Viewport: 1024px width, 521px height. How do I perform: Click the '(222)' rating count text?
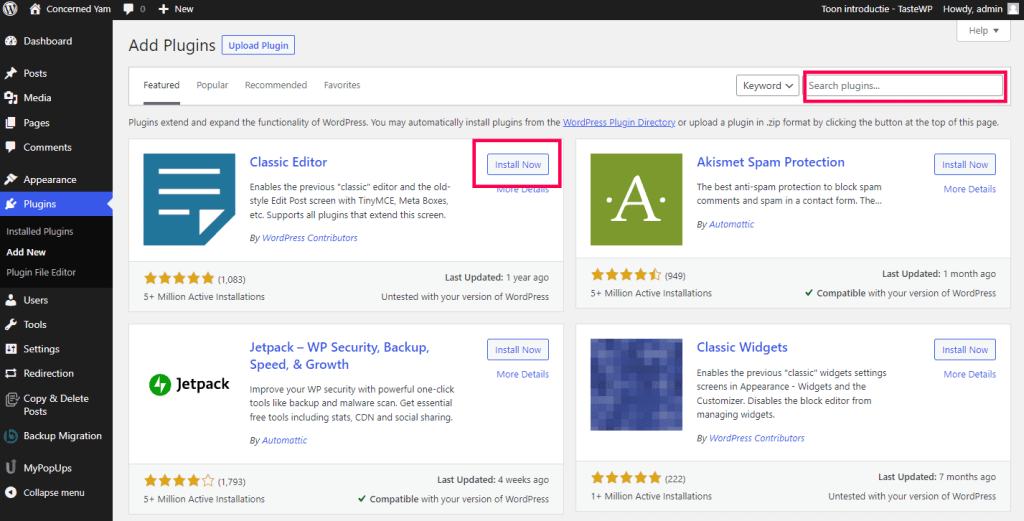coord(675,479)
